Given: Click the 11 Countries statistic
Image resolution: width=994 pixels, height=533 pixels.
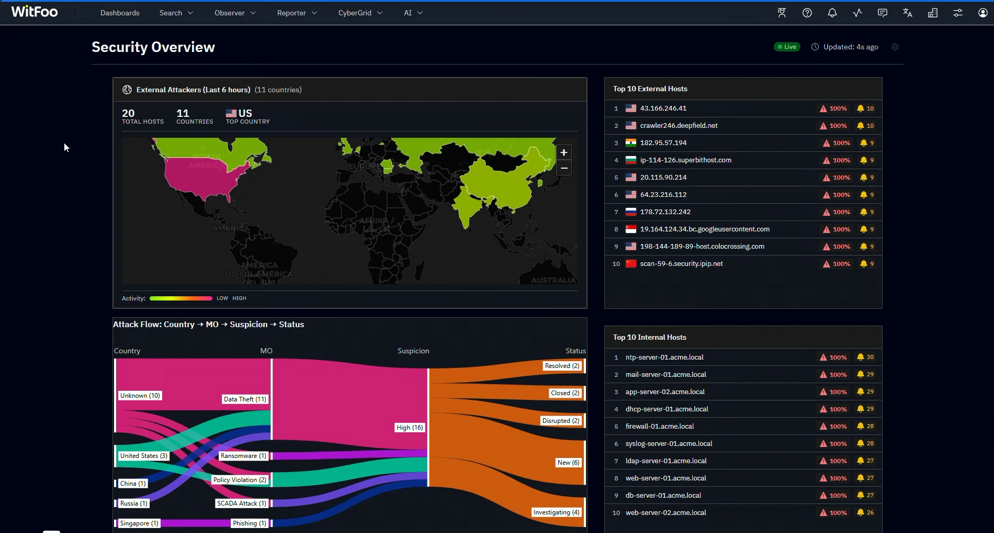Looking at the screenshot, I should point(195,116).
